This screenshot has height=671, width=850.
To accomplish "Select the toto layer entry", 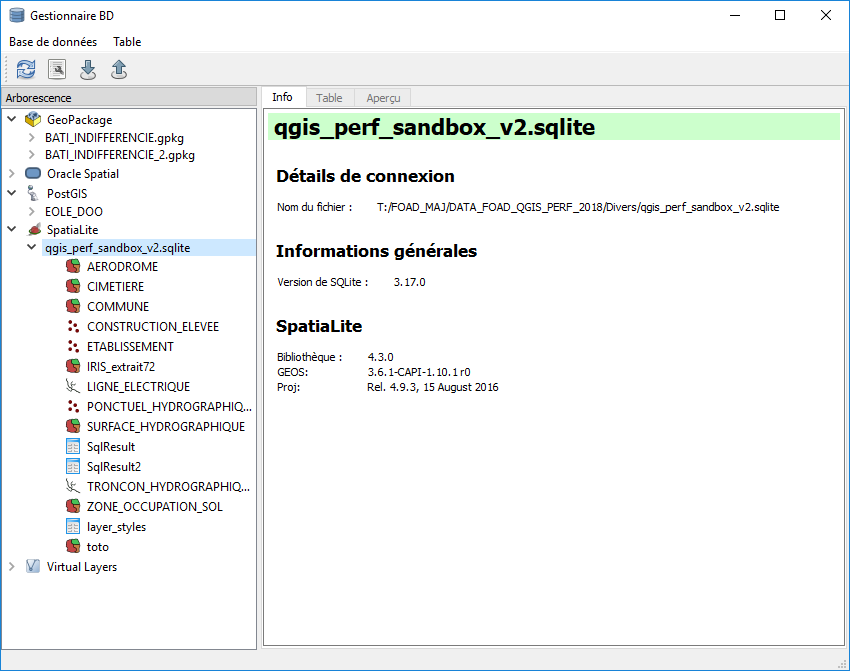I will tap(98, 546).
